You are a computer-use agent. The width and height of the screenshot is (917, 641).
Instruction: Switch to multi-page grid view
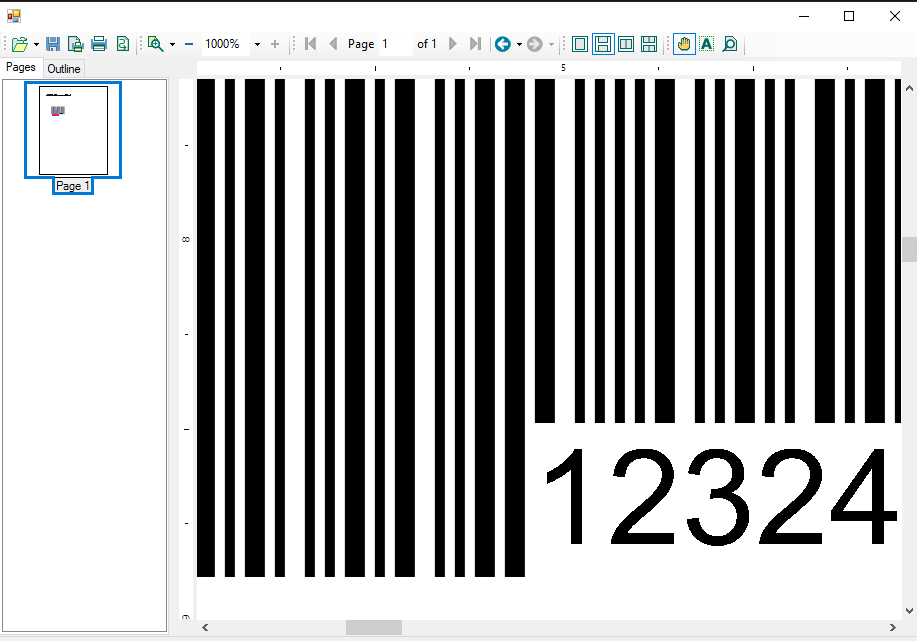pyautogui.click(x=649, y=44)
